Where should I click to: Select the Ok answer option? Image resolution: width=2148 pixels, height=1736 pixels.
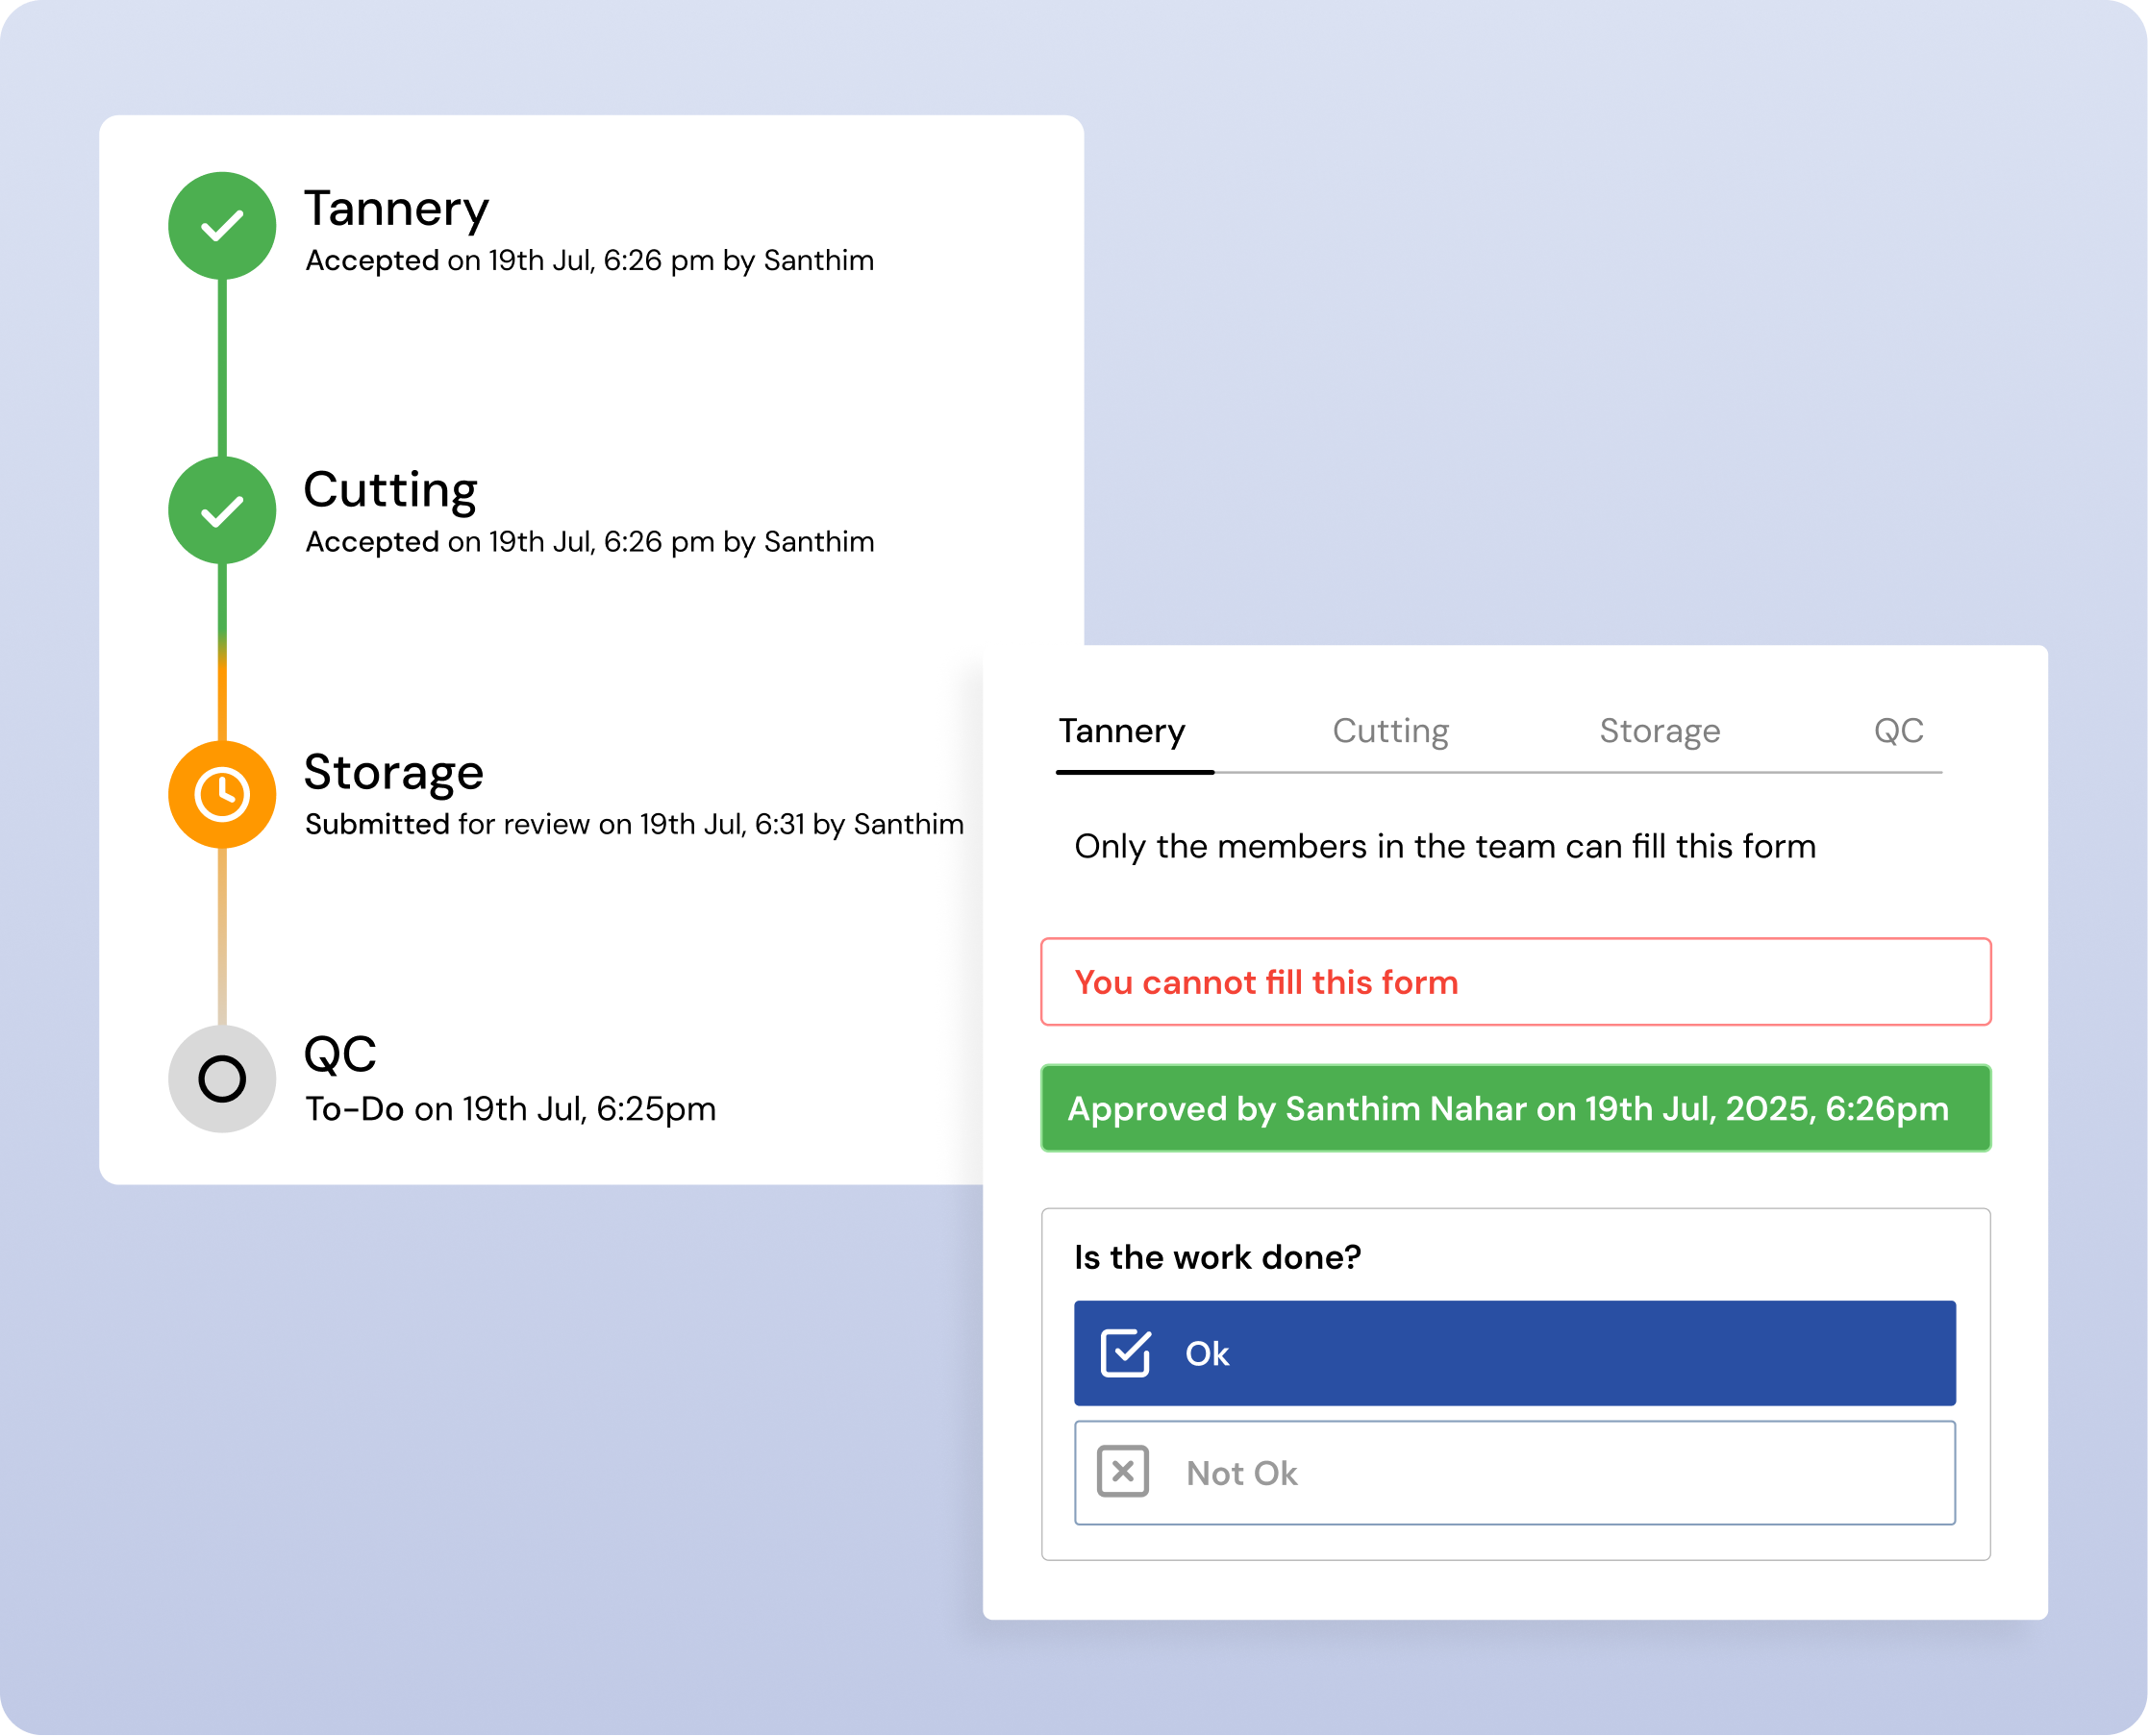point(1514,1353)
